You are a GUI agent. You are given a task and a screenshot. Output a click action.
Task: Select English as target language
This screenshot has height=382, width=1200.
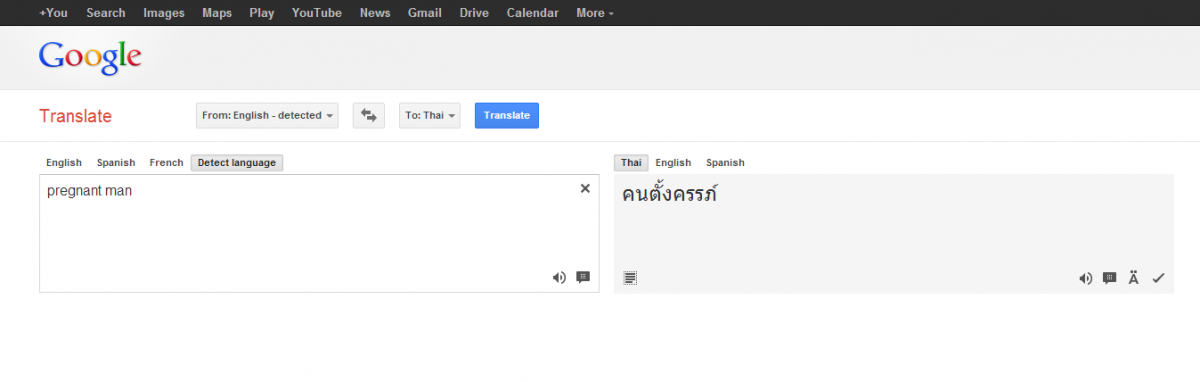tap(673, 163)
